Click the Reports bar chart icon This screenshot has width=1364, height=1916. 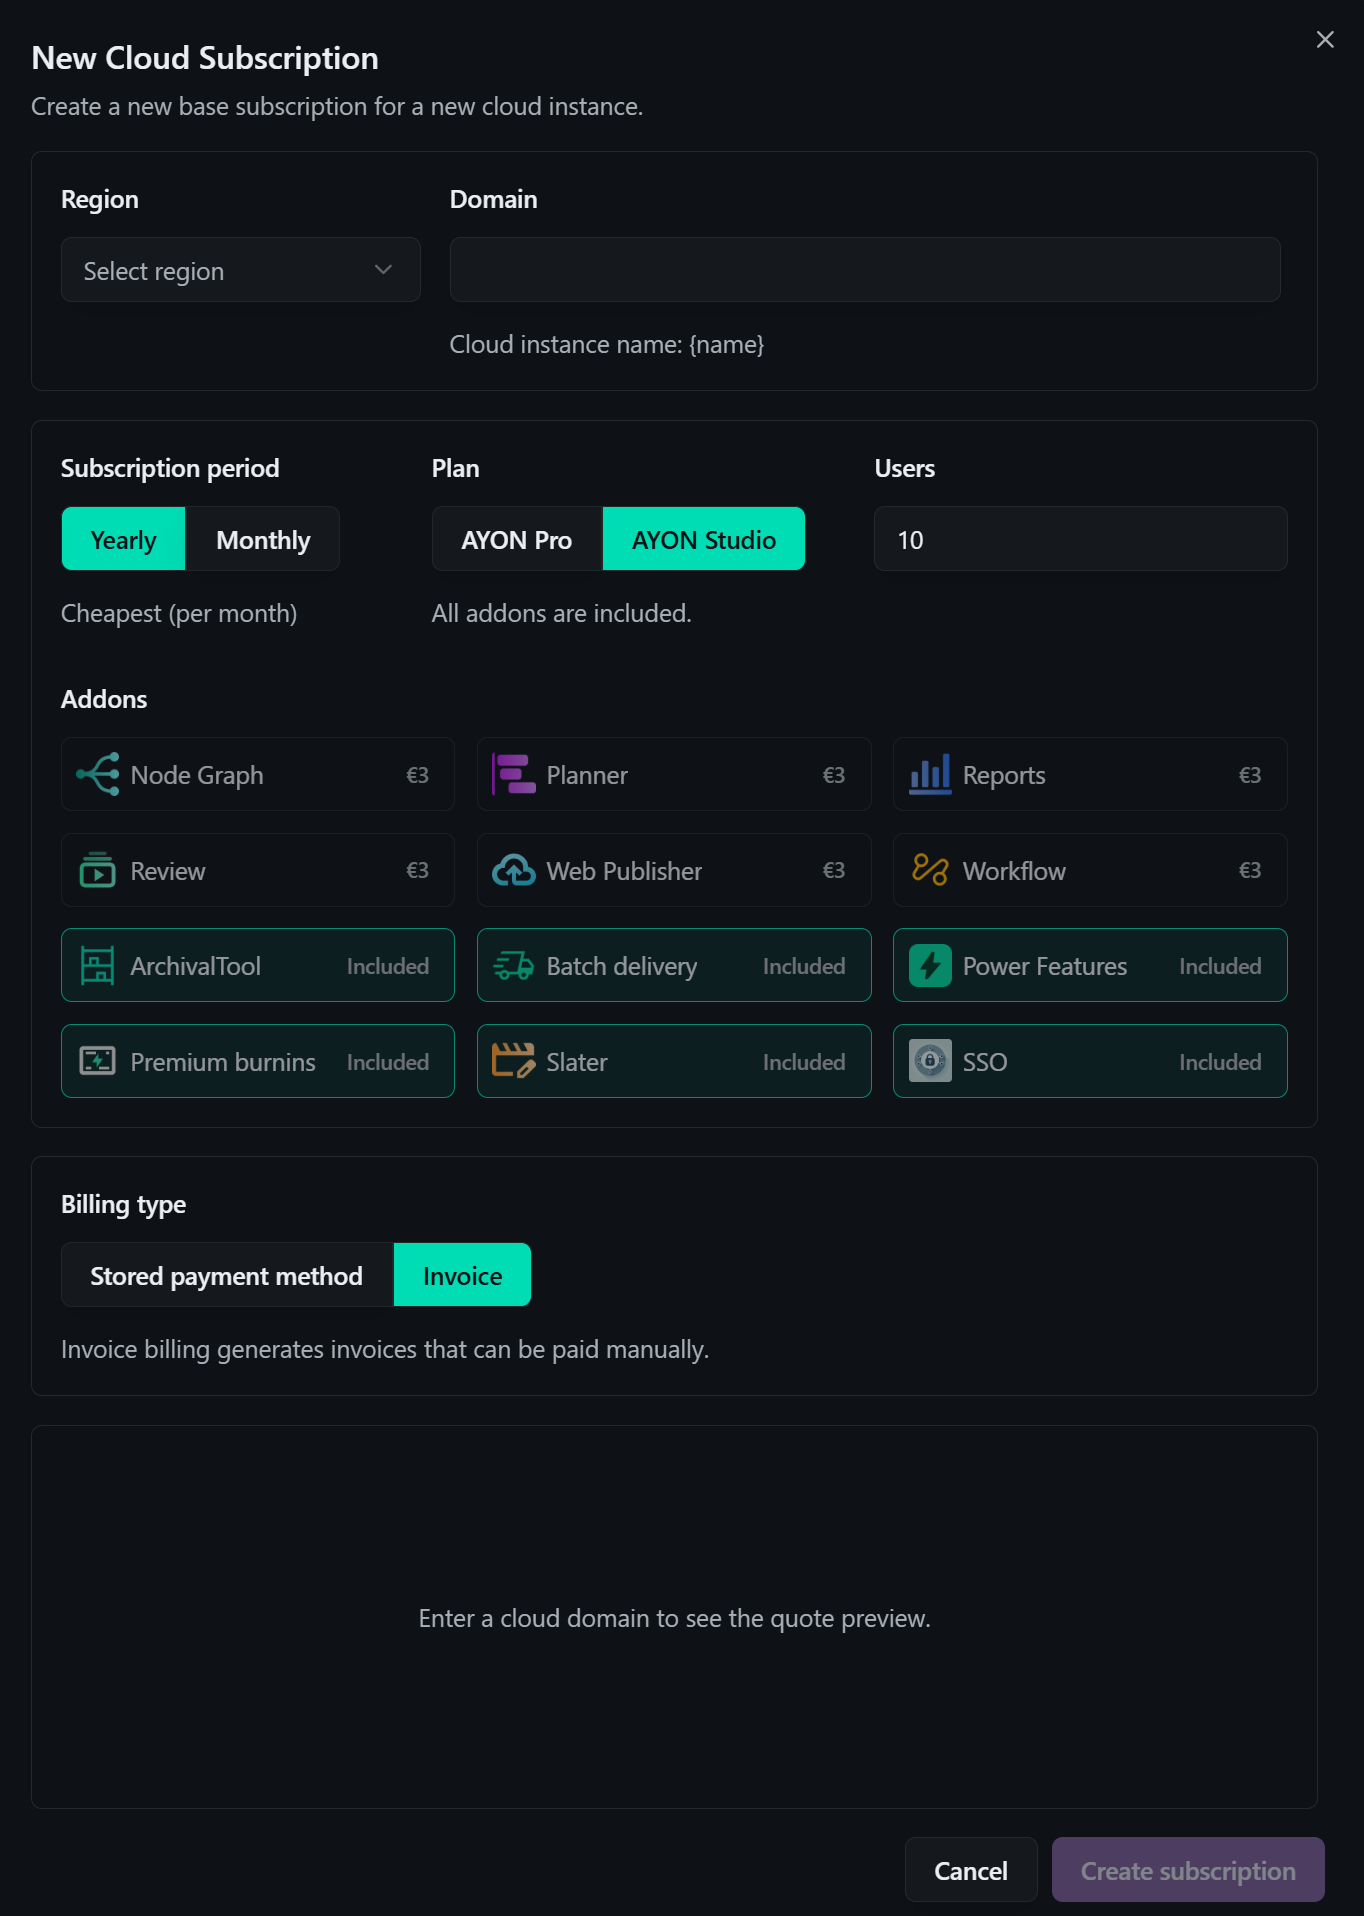[x=930, y=774]
